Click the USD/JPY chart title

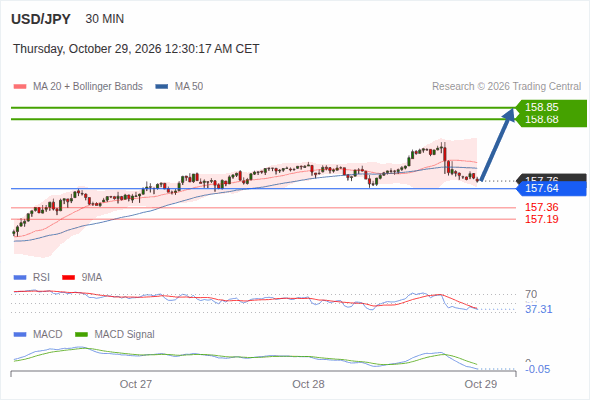tap(41, 19)
